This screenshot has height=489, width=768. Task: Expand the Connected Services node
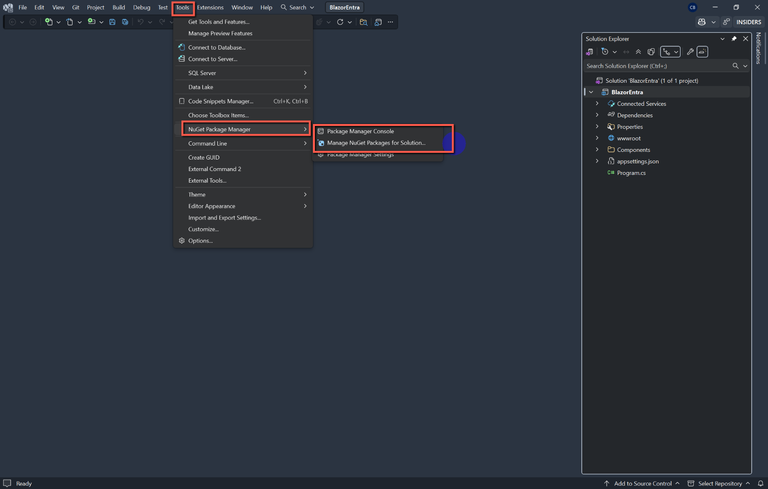coord(597,104)
